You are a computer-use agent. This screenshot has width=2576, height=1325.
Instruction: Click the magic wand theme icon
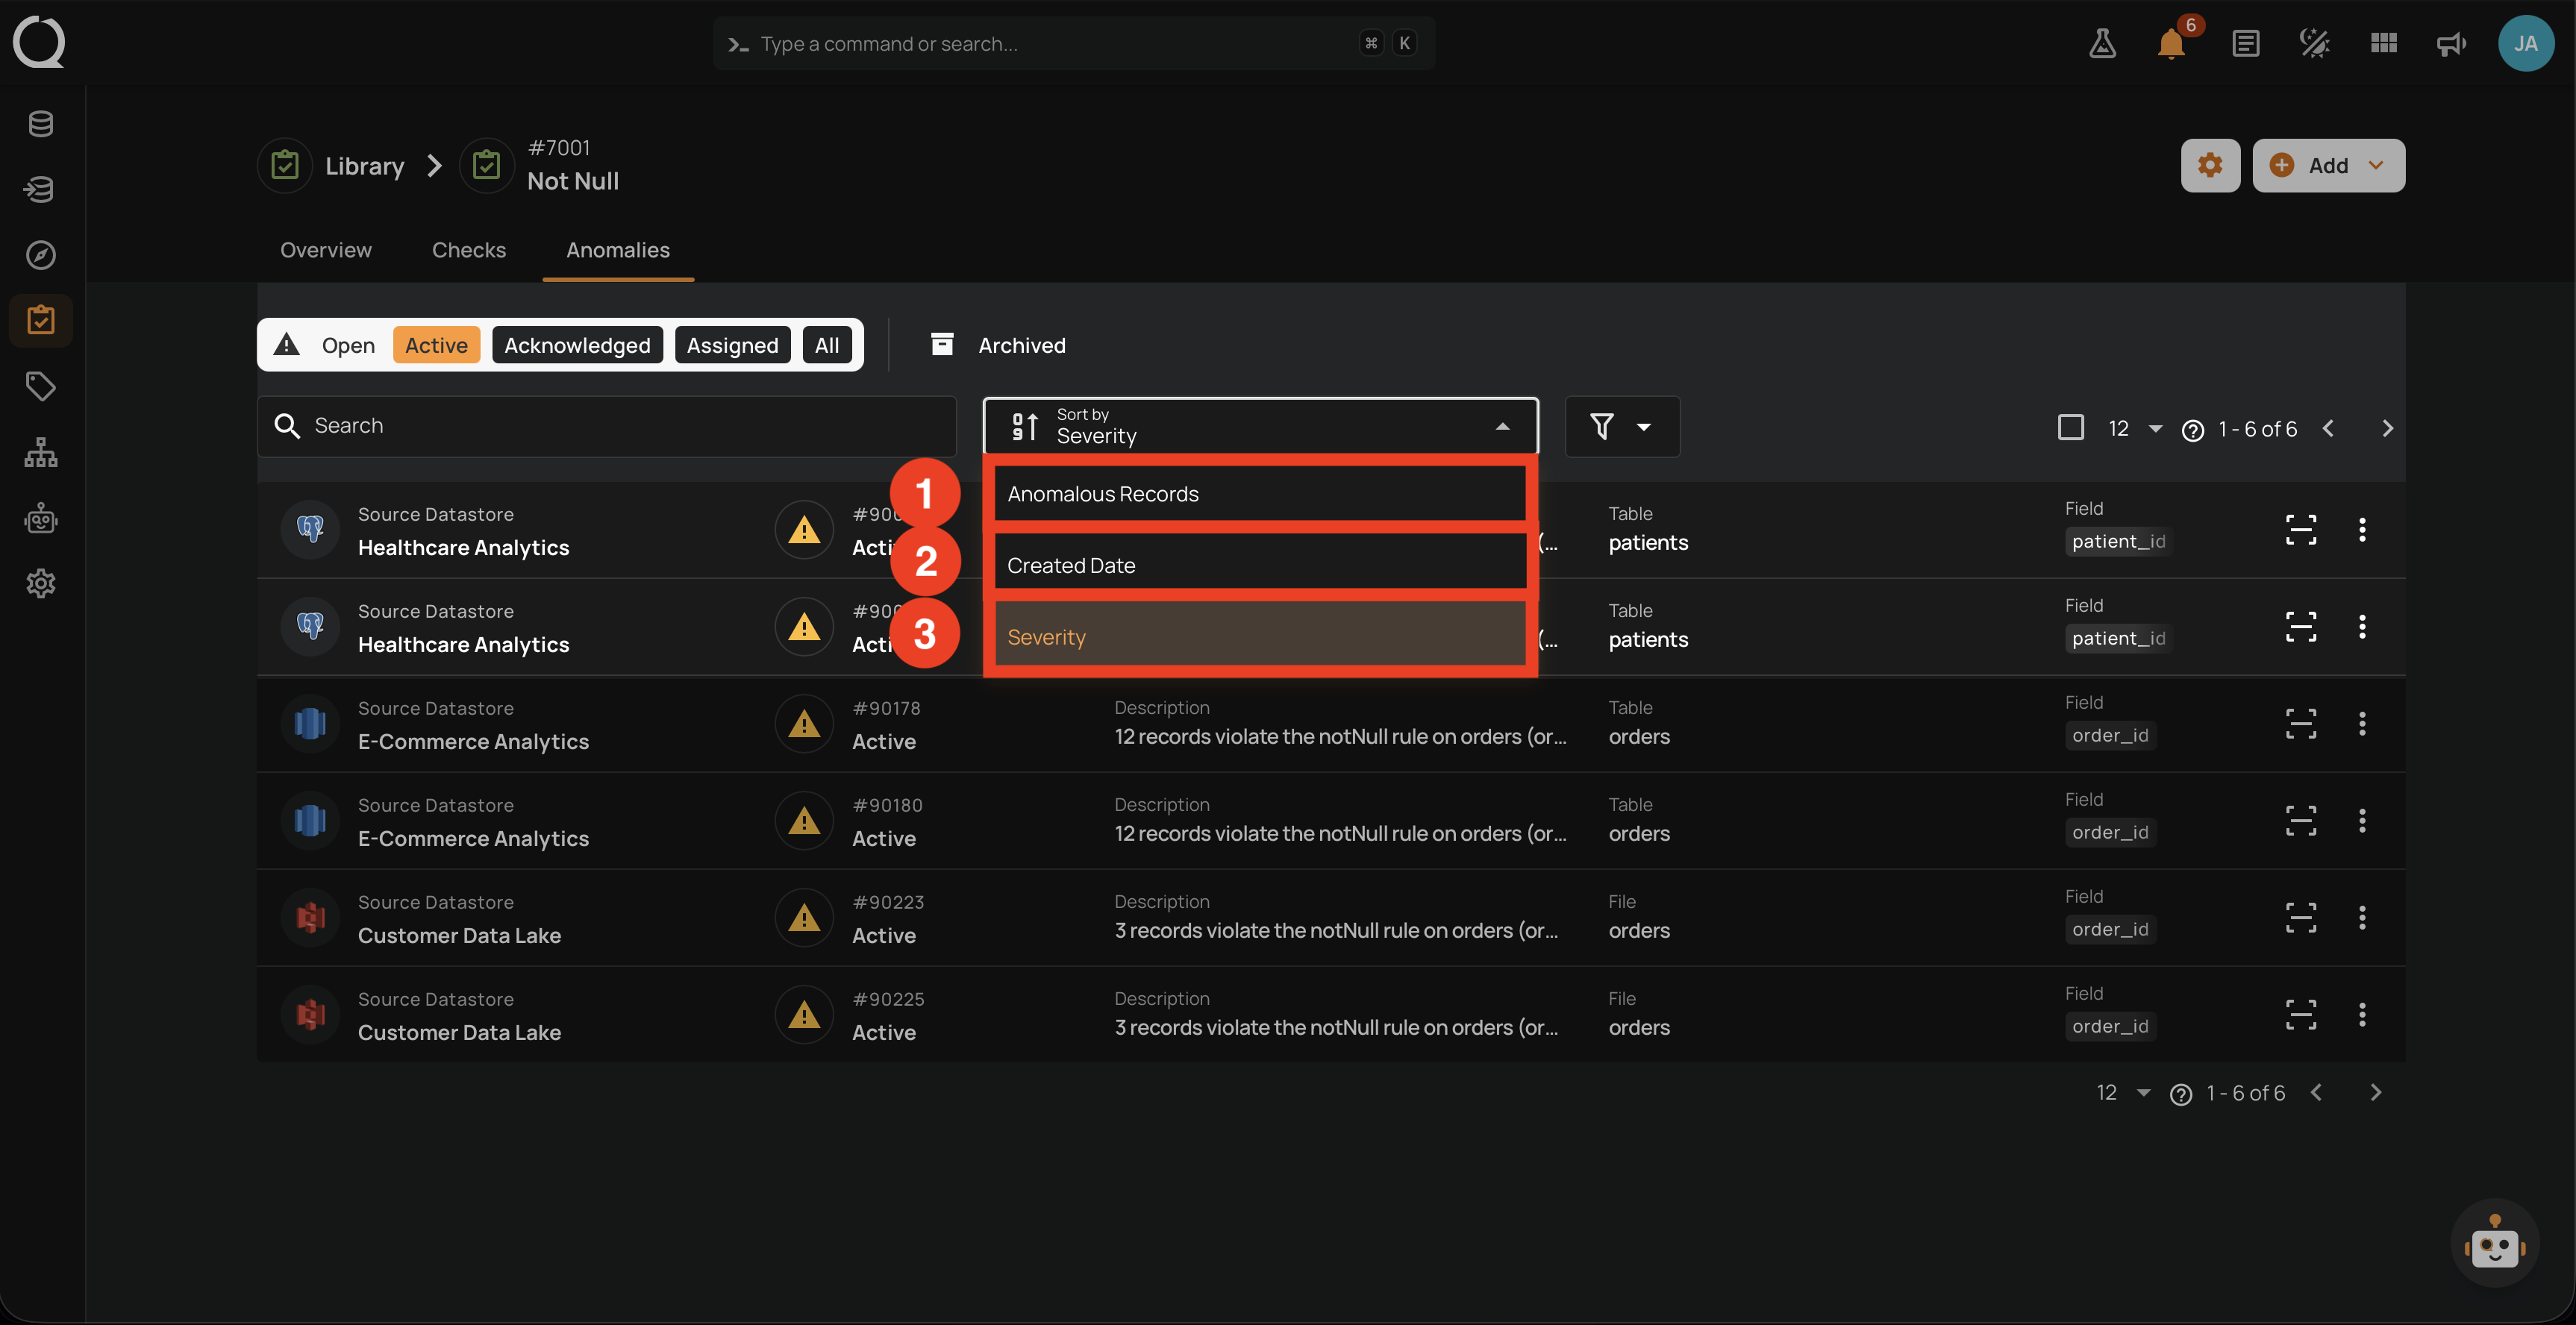pos(2315,43)
